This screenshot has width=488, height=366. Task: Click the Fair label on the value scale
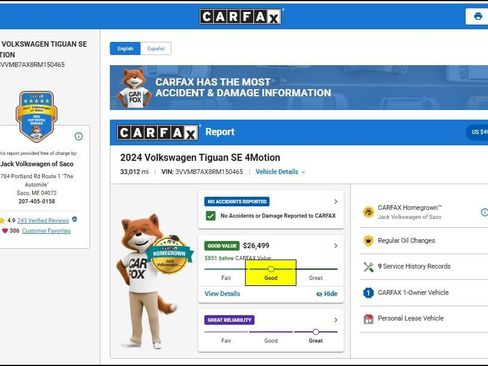coord(226,278)
